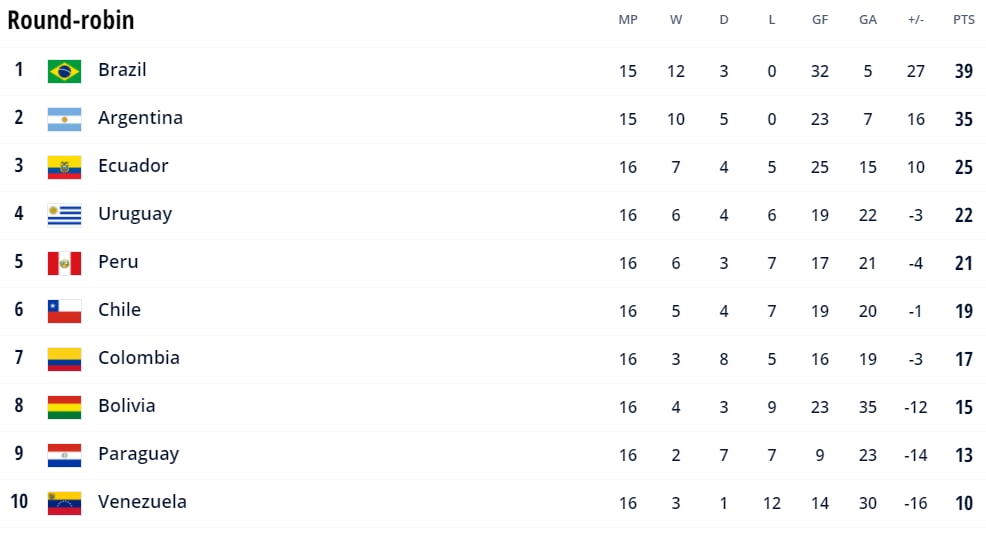Select the Ecuador flag icon
The image size is (986, 534).
click(x=64, y=167)
